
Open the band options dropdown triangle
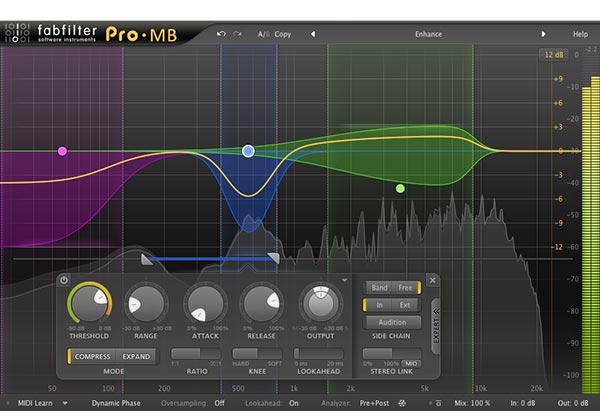(x=344, y=280)
